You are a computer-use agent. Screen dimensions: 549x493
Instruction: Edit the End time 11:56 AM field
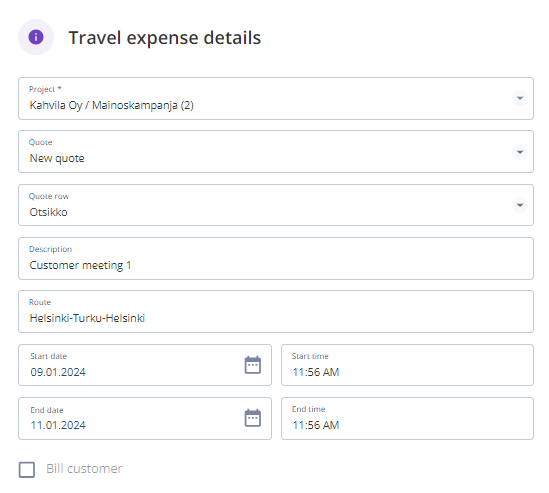tap(407, 418)
